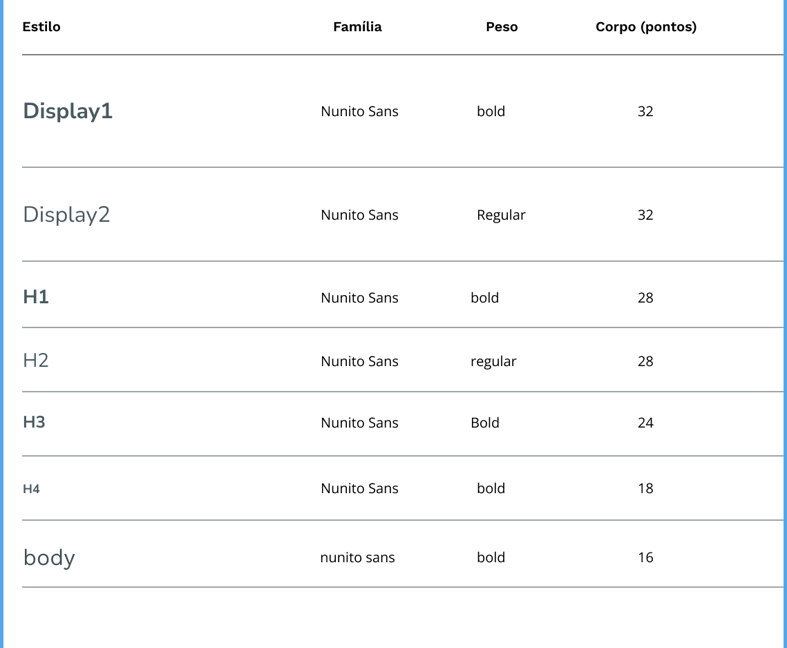Click the "body" style sample text
Viewport: 787px width, 648px height.
(x=49, y=558)
